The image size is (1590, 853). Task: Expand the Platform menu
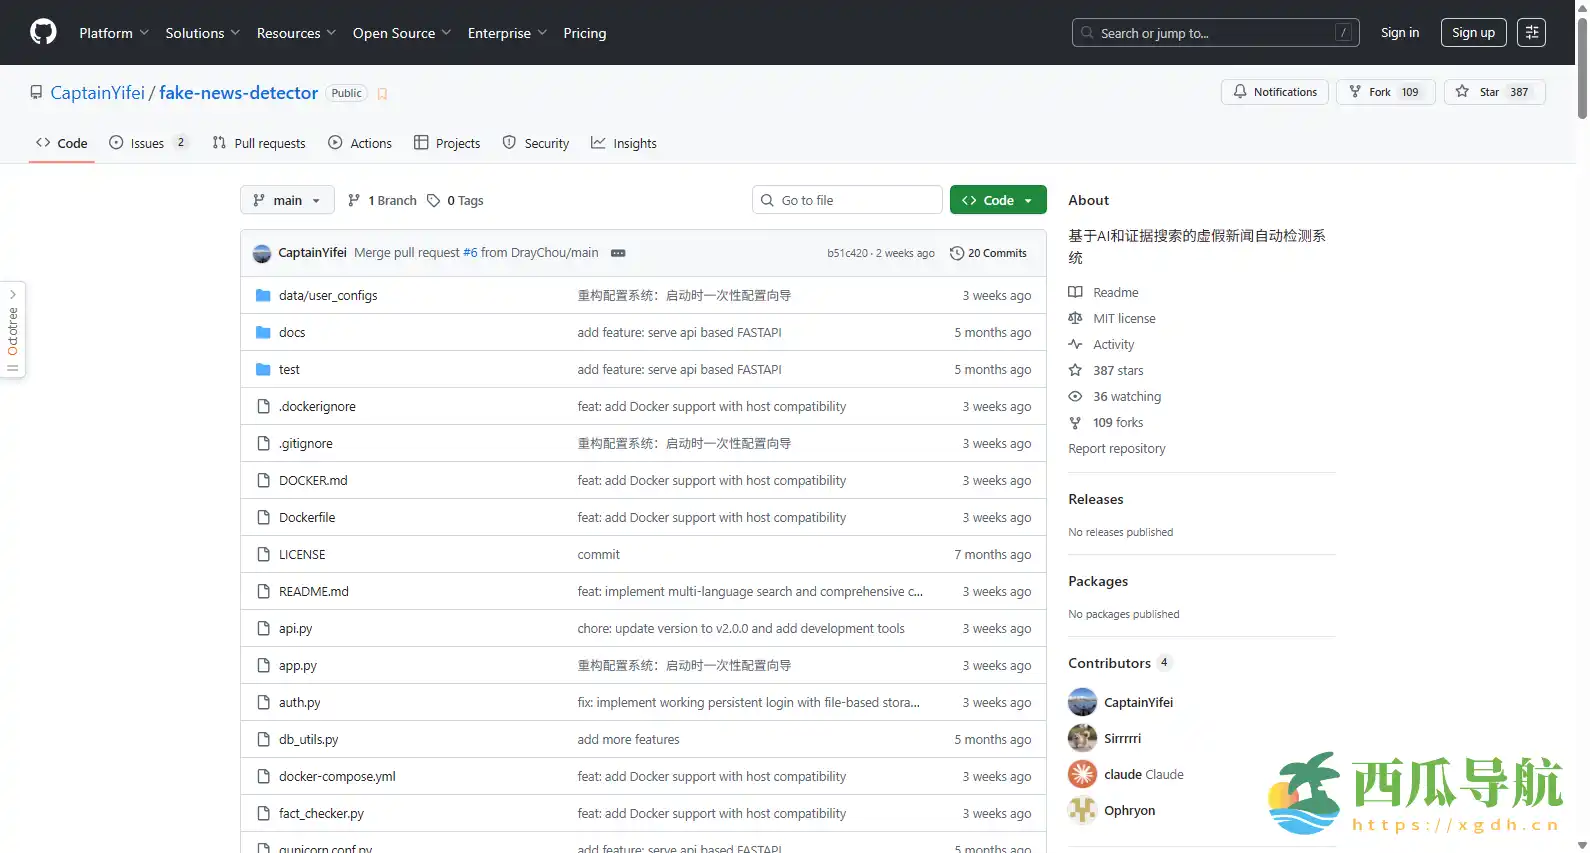pos(114,33)
